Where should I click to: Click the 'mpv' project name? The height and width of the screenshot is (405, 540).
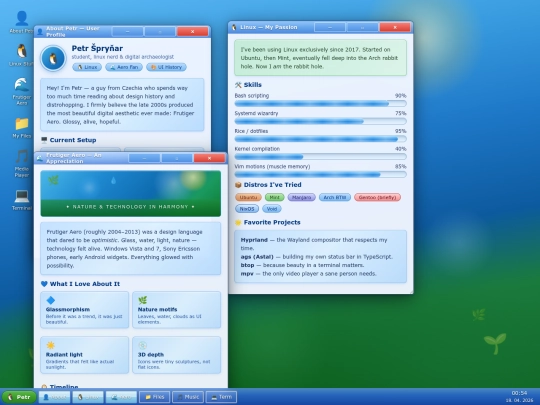(247, 274)
